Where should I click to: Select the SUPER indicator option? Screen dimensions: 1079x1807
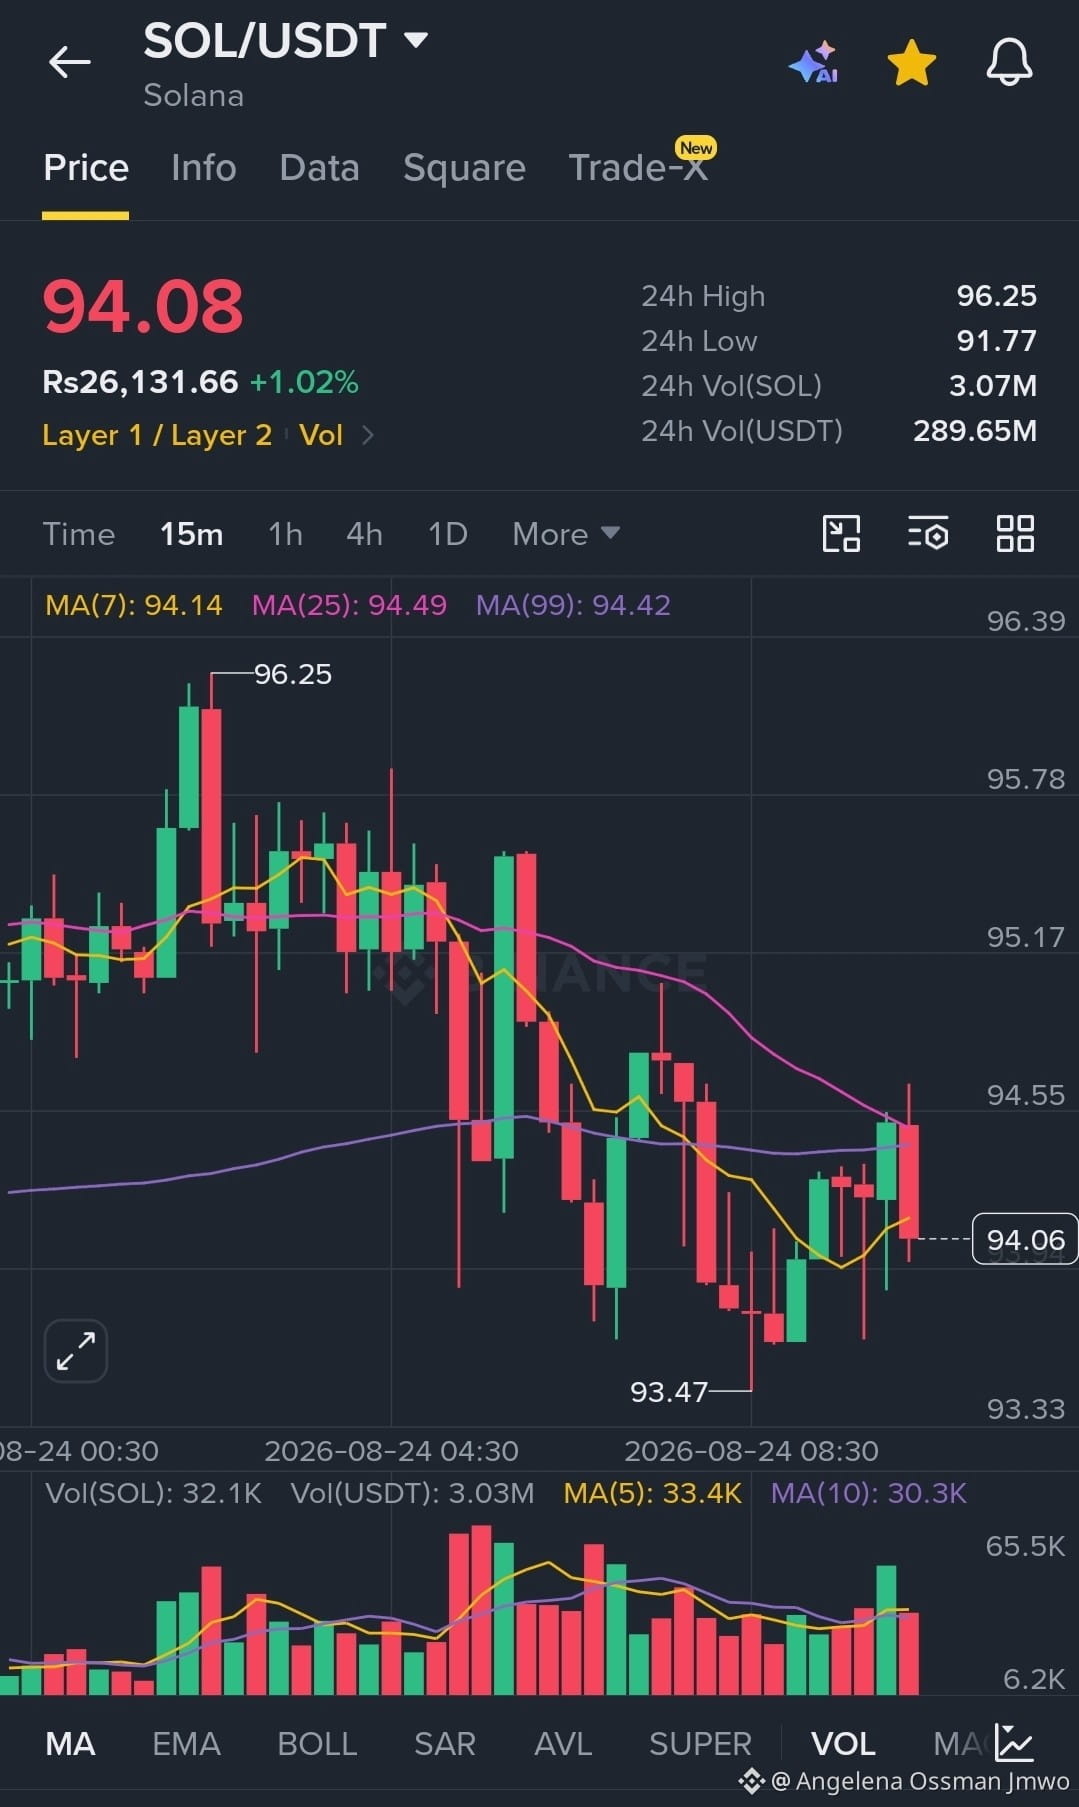(700, 1744)
